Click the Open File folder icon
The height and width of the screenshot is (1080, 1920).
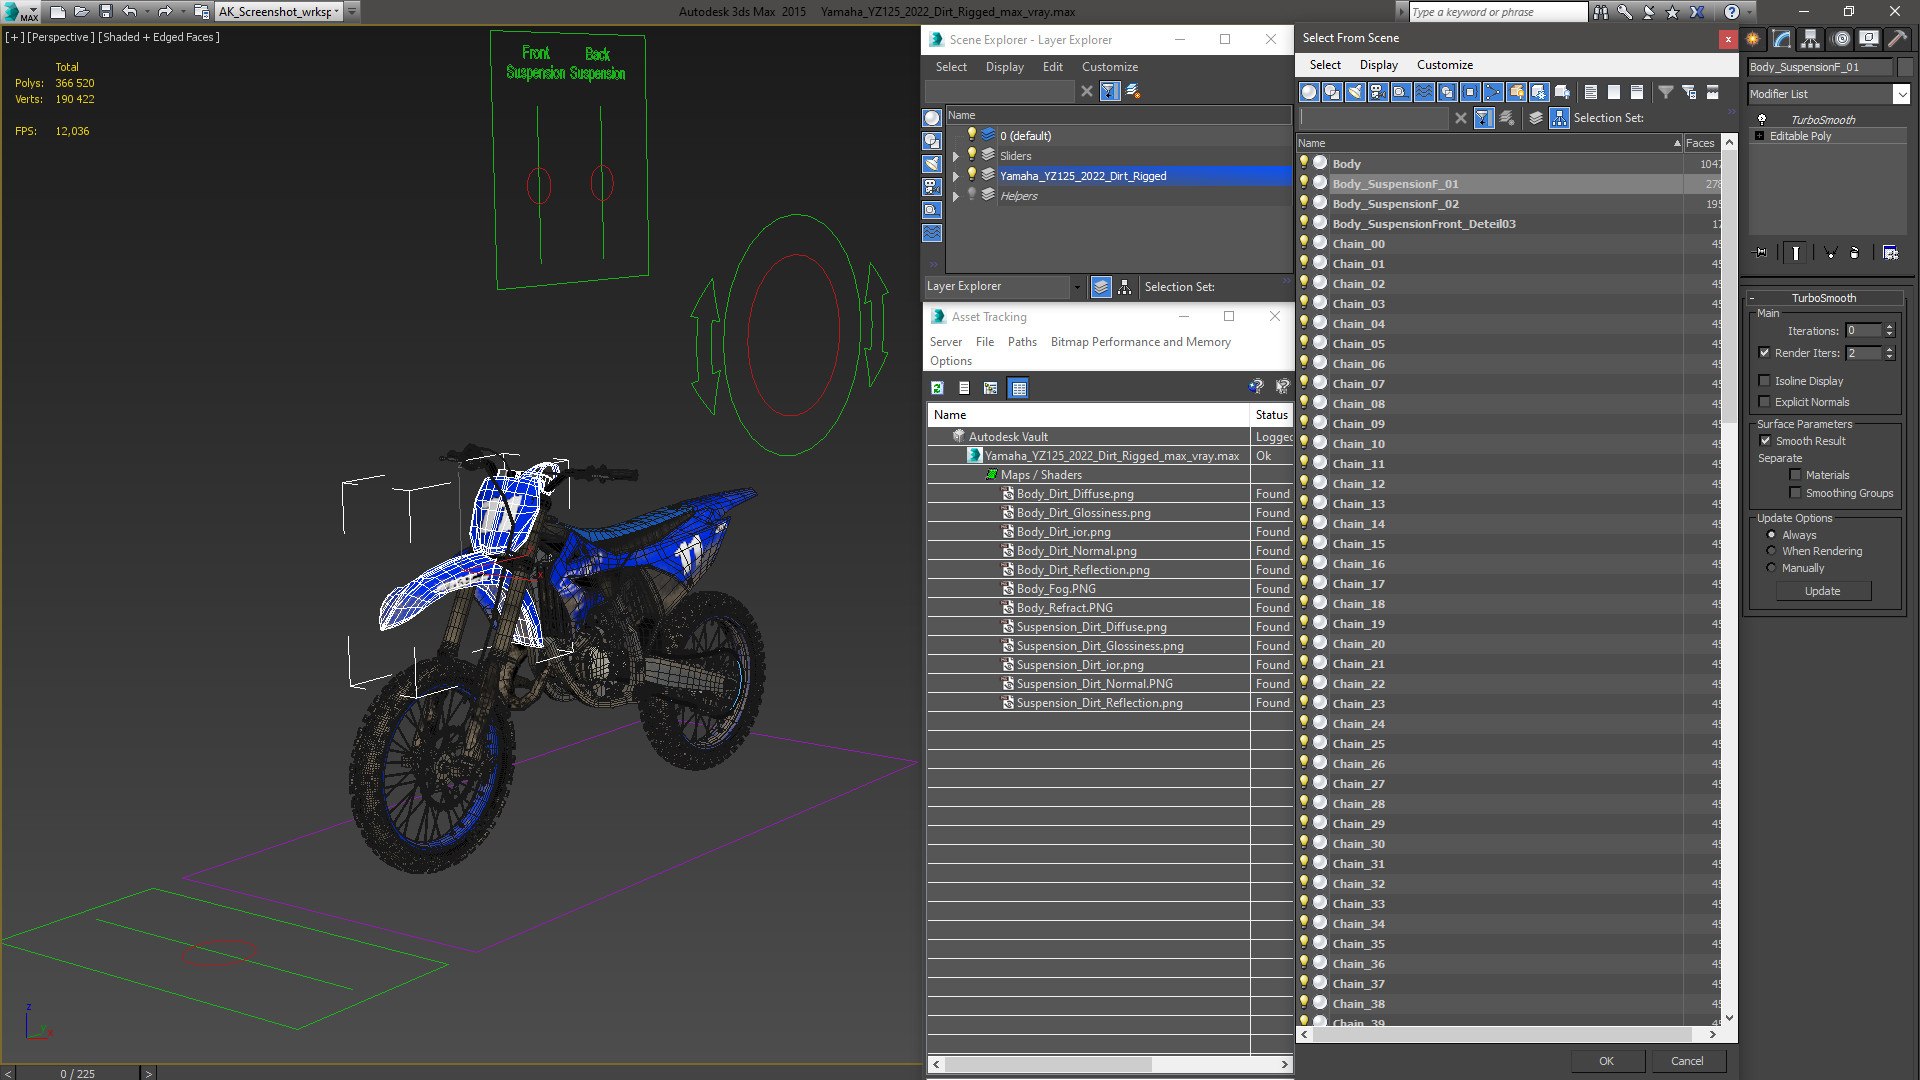(82, 12)
